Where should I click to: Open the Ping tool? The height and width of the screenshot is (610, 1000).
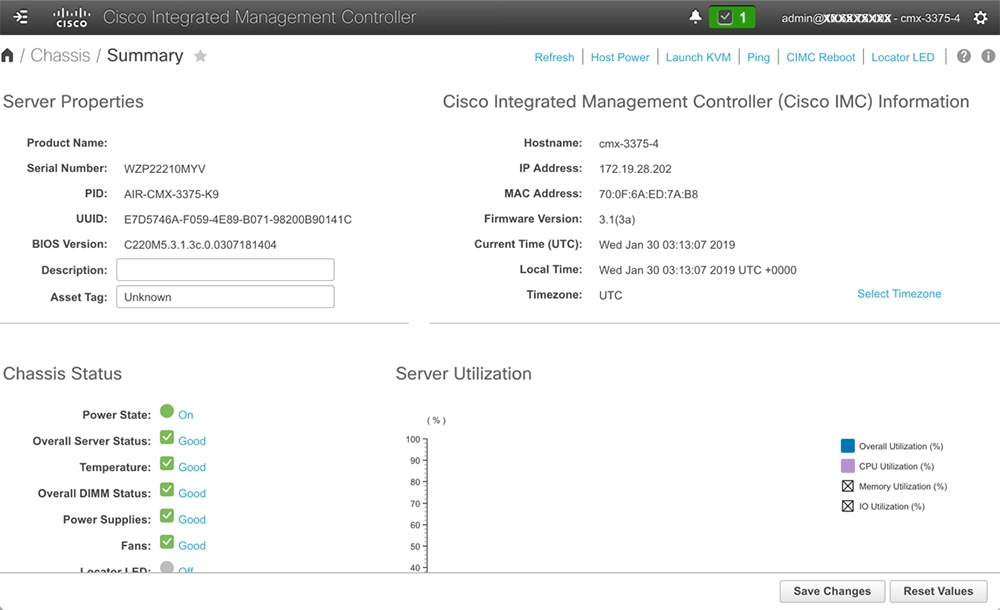[x=758, y=57]
